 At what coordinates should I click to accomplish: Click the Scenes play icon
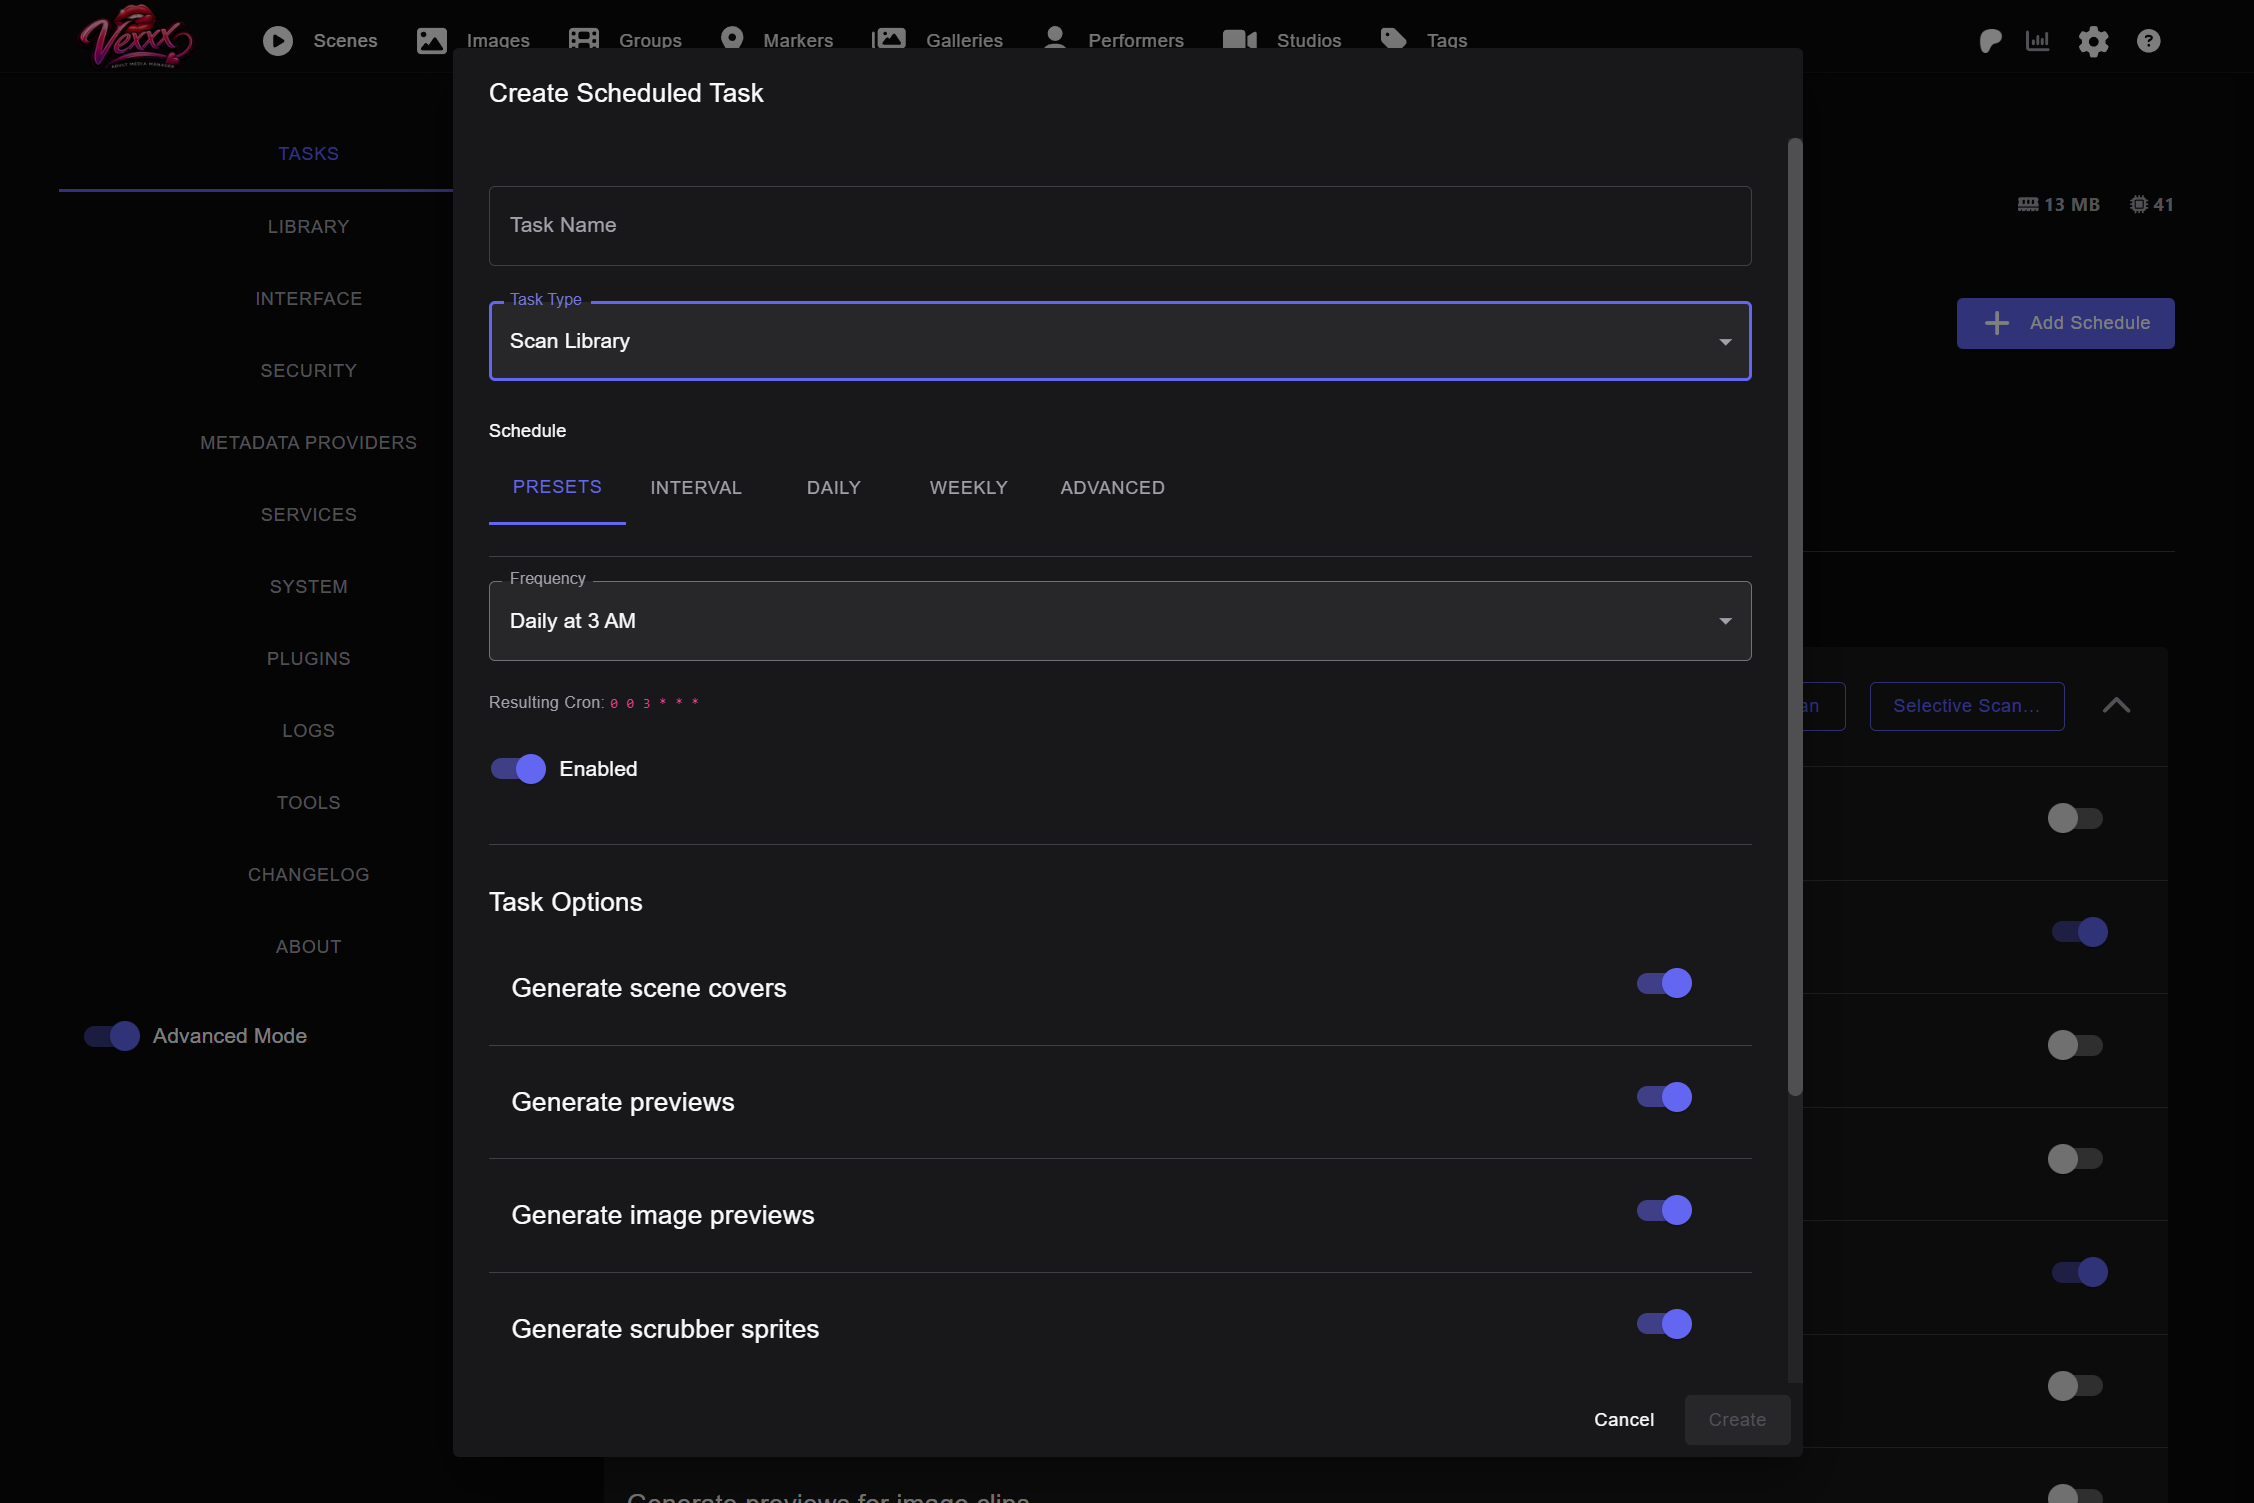click(278, 40)
